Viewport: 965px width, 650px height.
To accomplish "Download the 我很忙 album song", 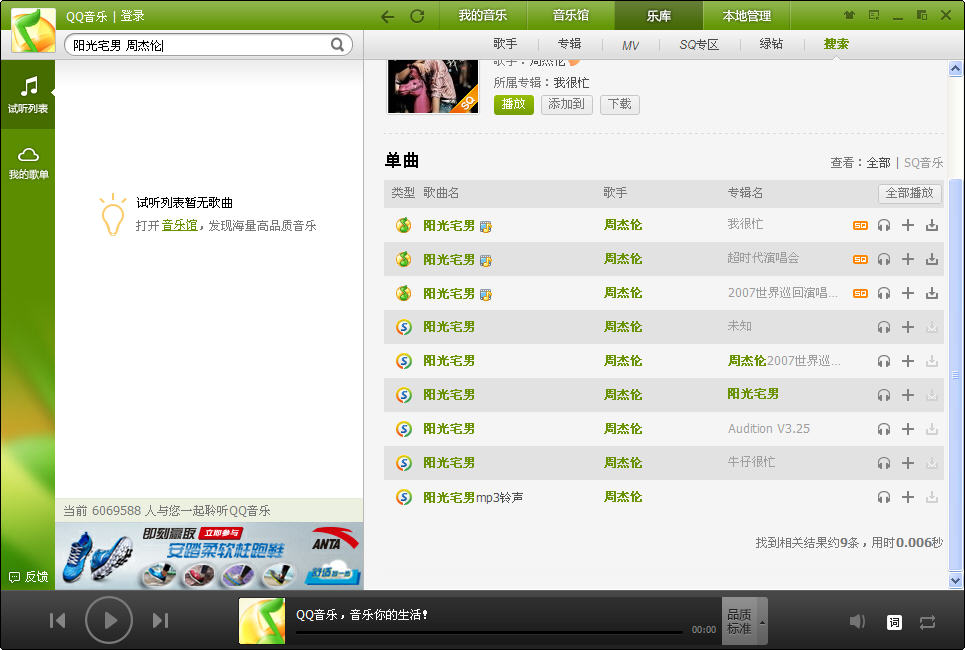I will click(932, 226).
